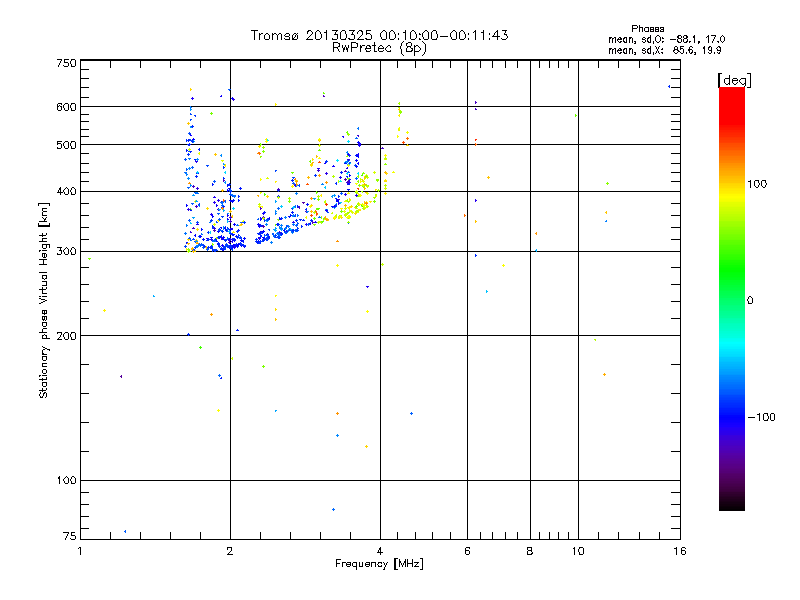The width and height of the screenshot is (800, 600).
Task: Click the frequency axis tick "2"
Action: point(230,551)
